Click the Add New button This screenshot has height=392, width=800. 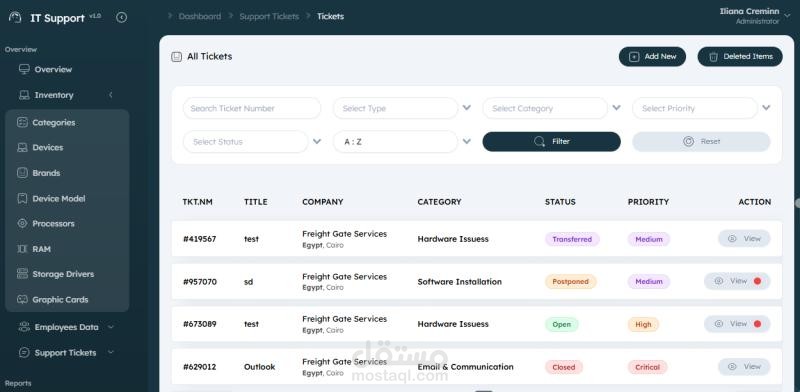(x=652, y=57)
